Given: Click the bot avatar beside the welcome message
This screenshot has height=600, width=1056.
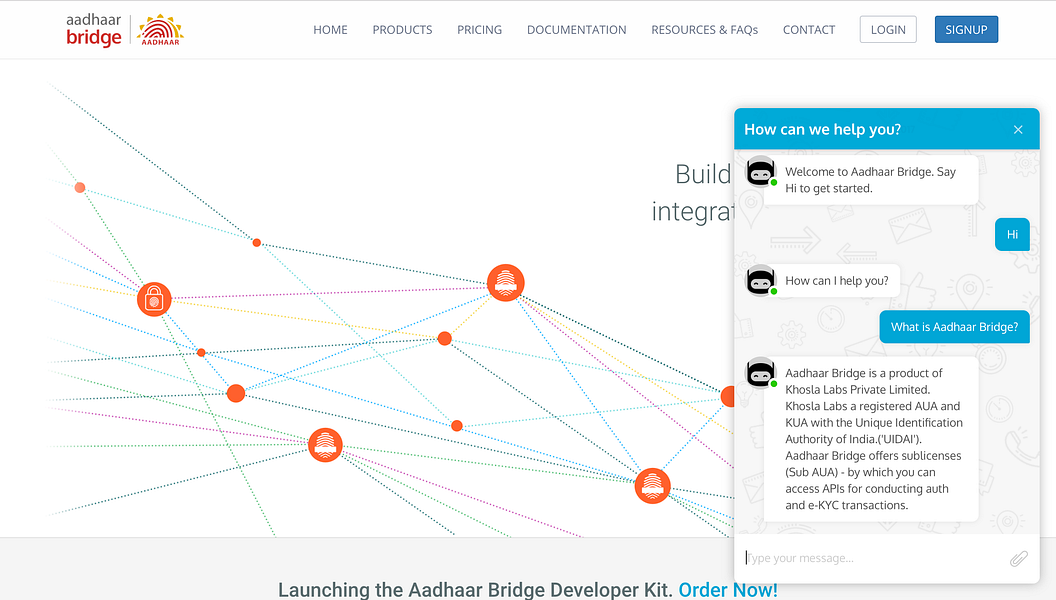Looking at the screenshot, I should [761, 172].
